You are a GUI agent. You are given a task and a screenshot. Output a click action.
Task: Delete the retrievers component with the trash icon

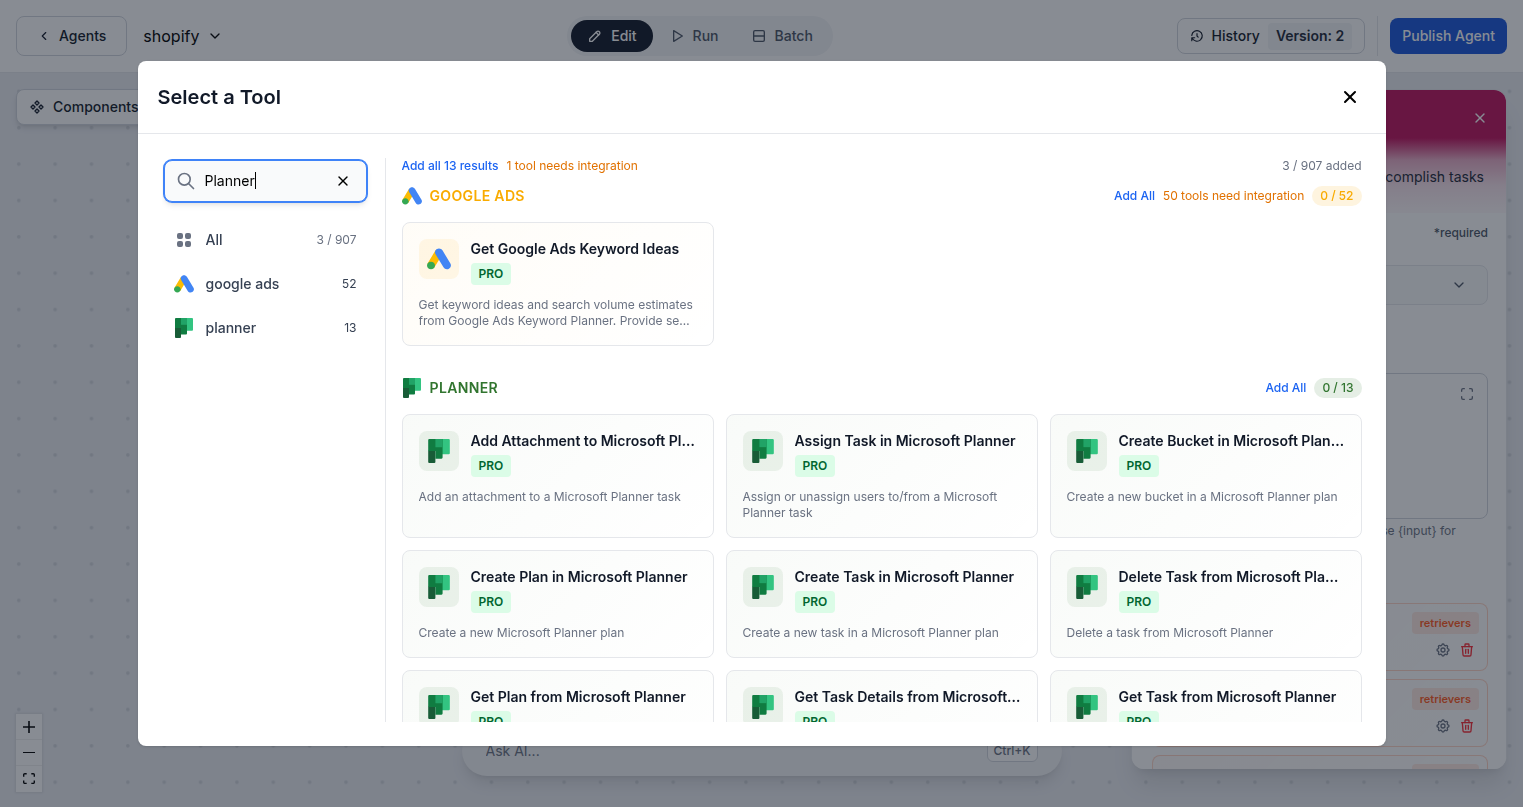1467,649
